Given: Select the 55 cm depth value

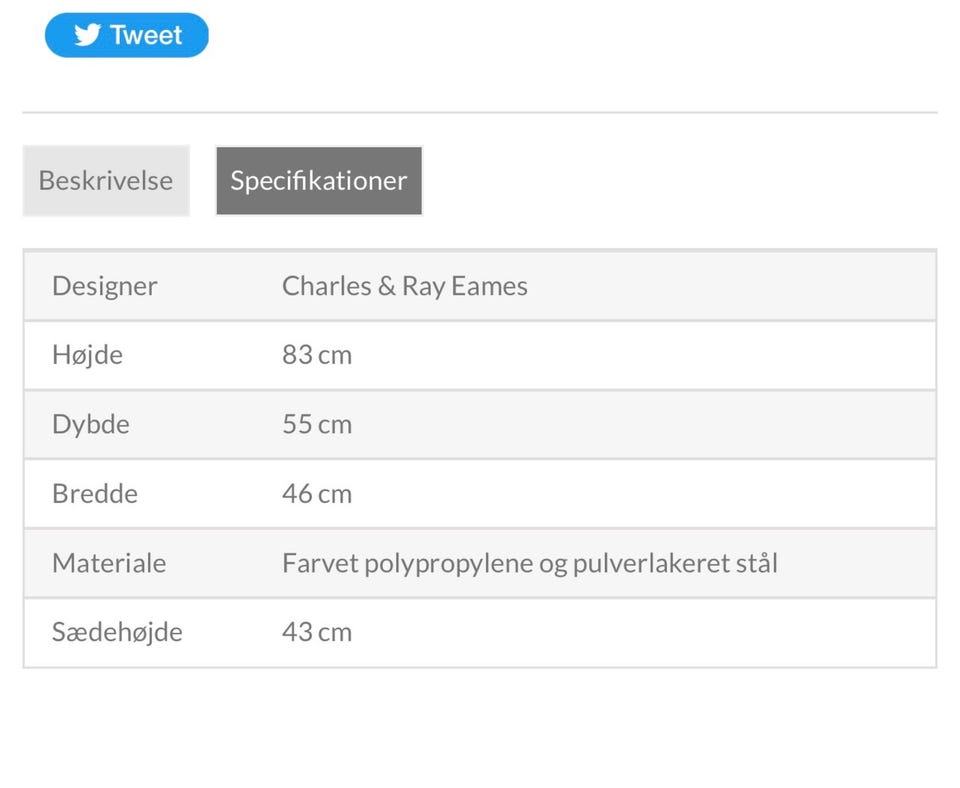Looking at the screenshot, I should [x=317, y=424].
